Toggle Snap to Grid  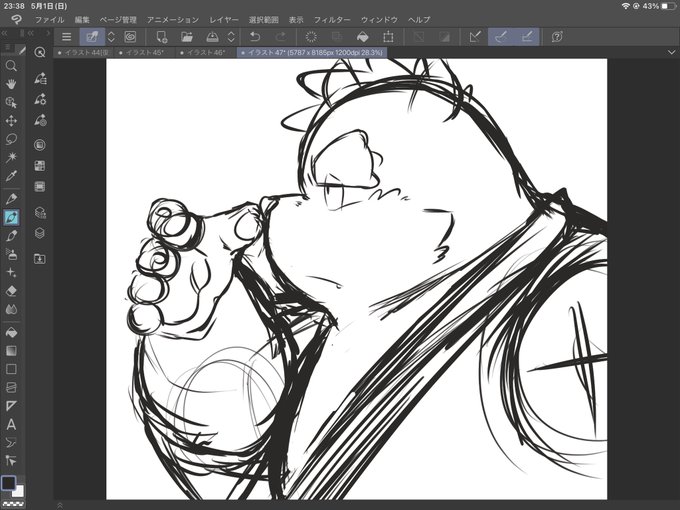pyautogui.click(x=527, y=37)
